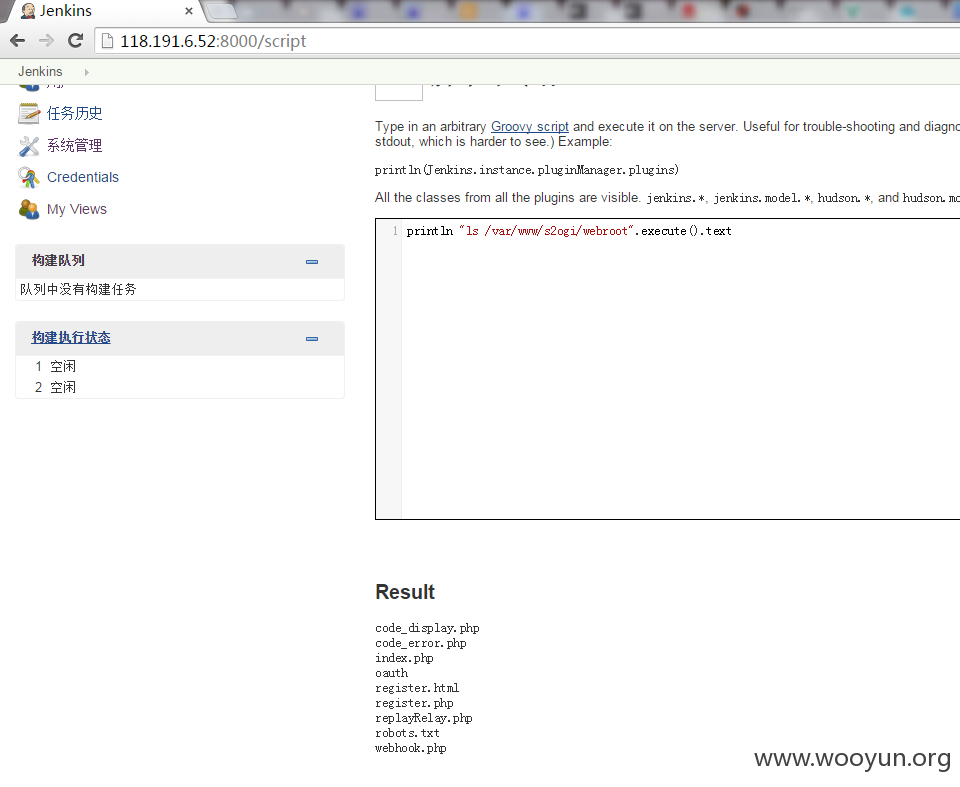
Task: Click the Credentials keys icon
Action: 29,177
